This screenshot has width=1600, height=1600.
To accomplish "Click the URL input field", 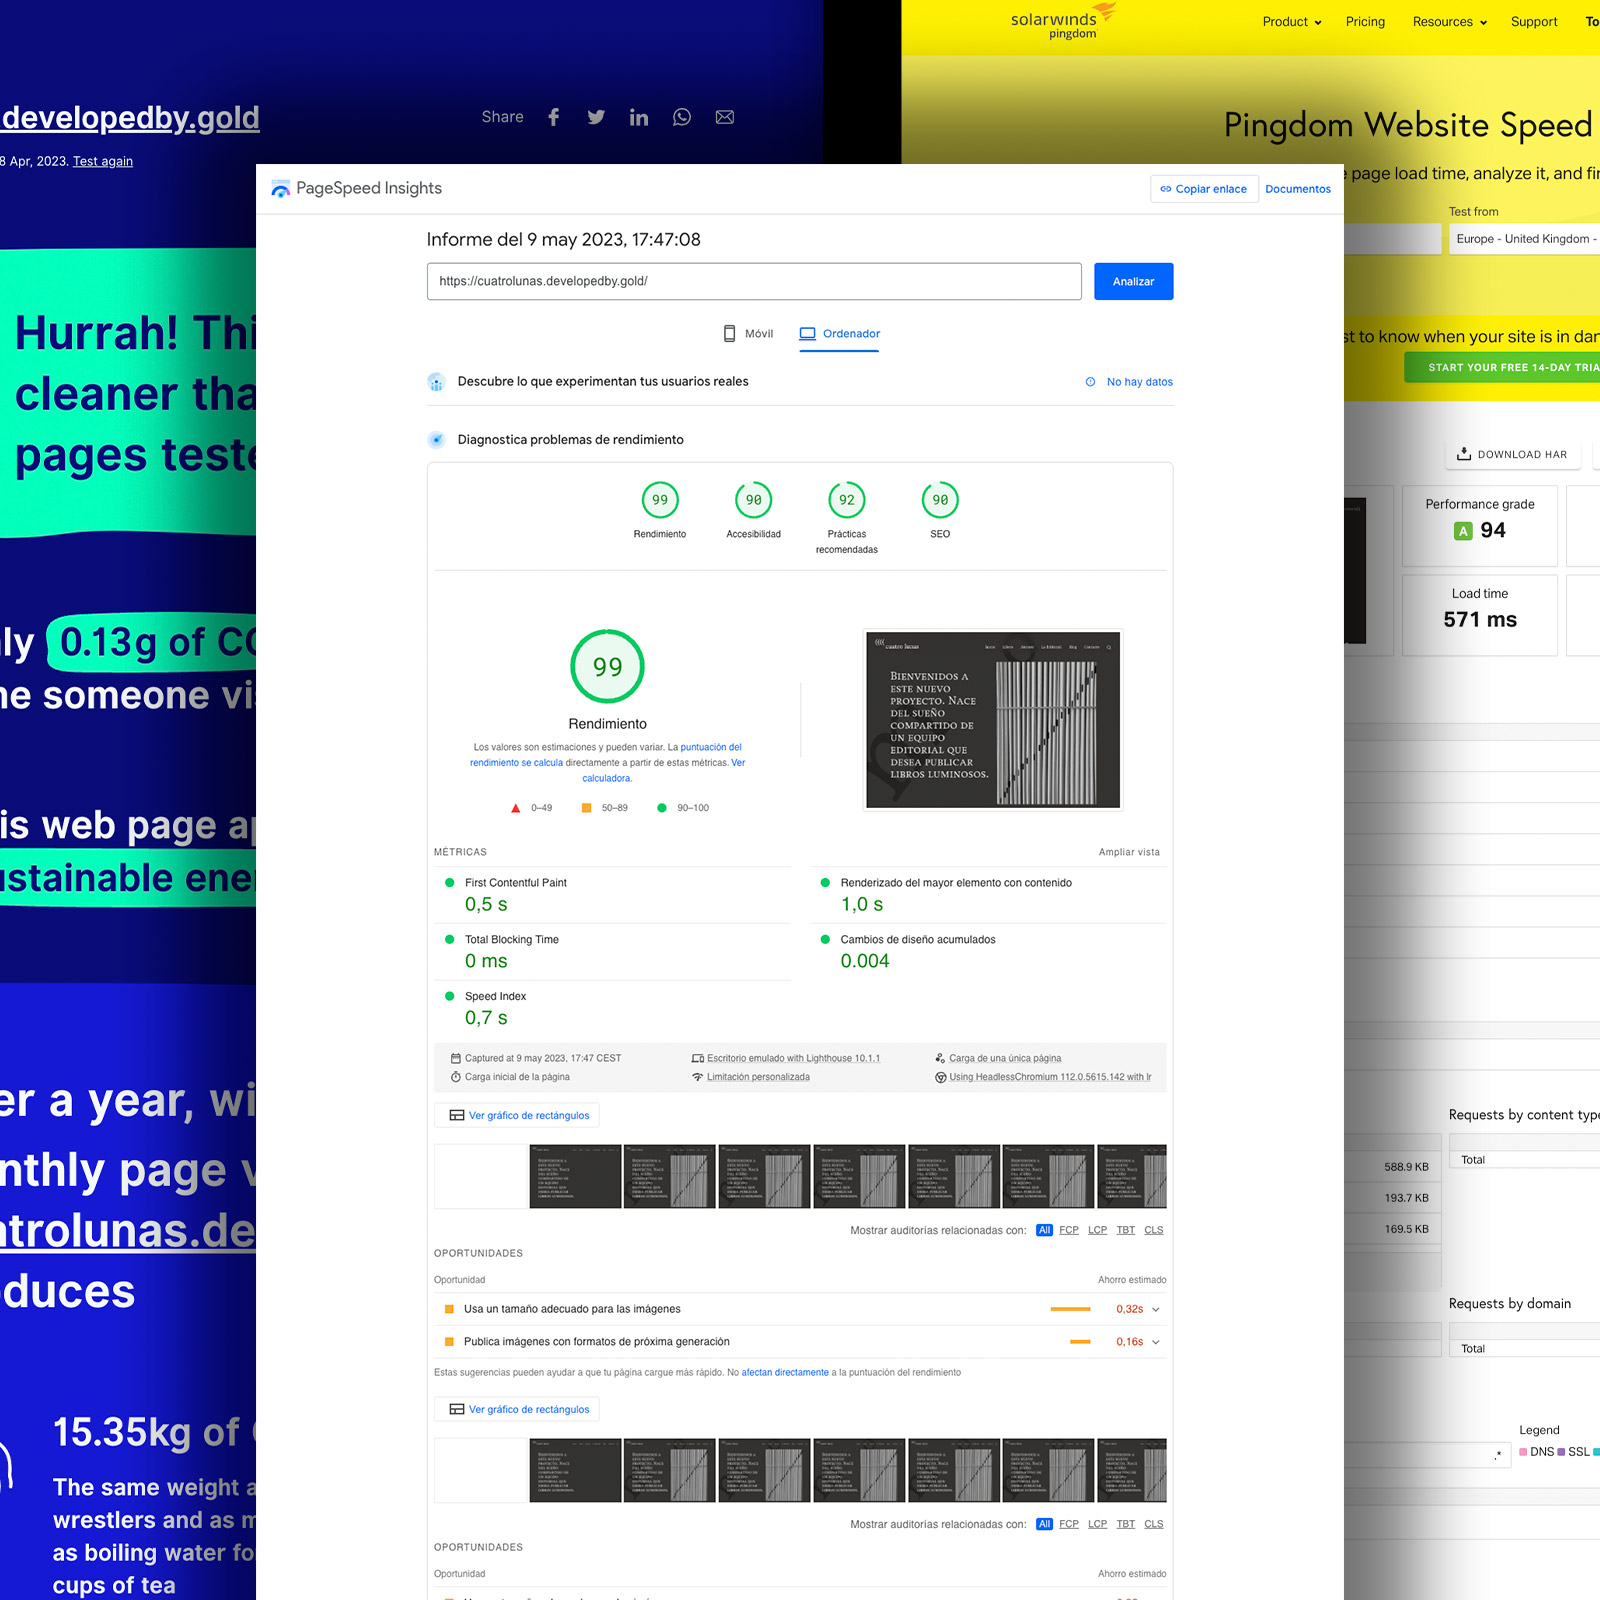I will pyautogui.click(x=754, y=282).
